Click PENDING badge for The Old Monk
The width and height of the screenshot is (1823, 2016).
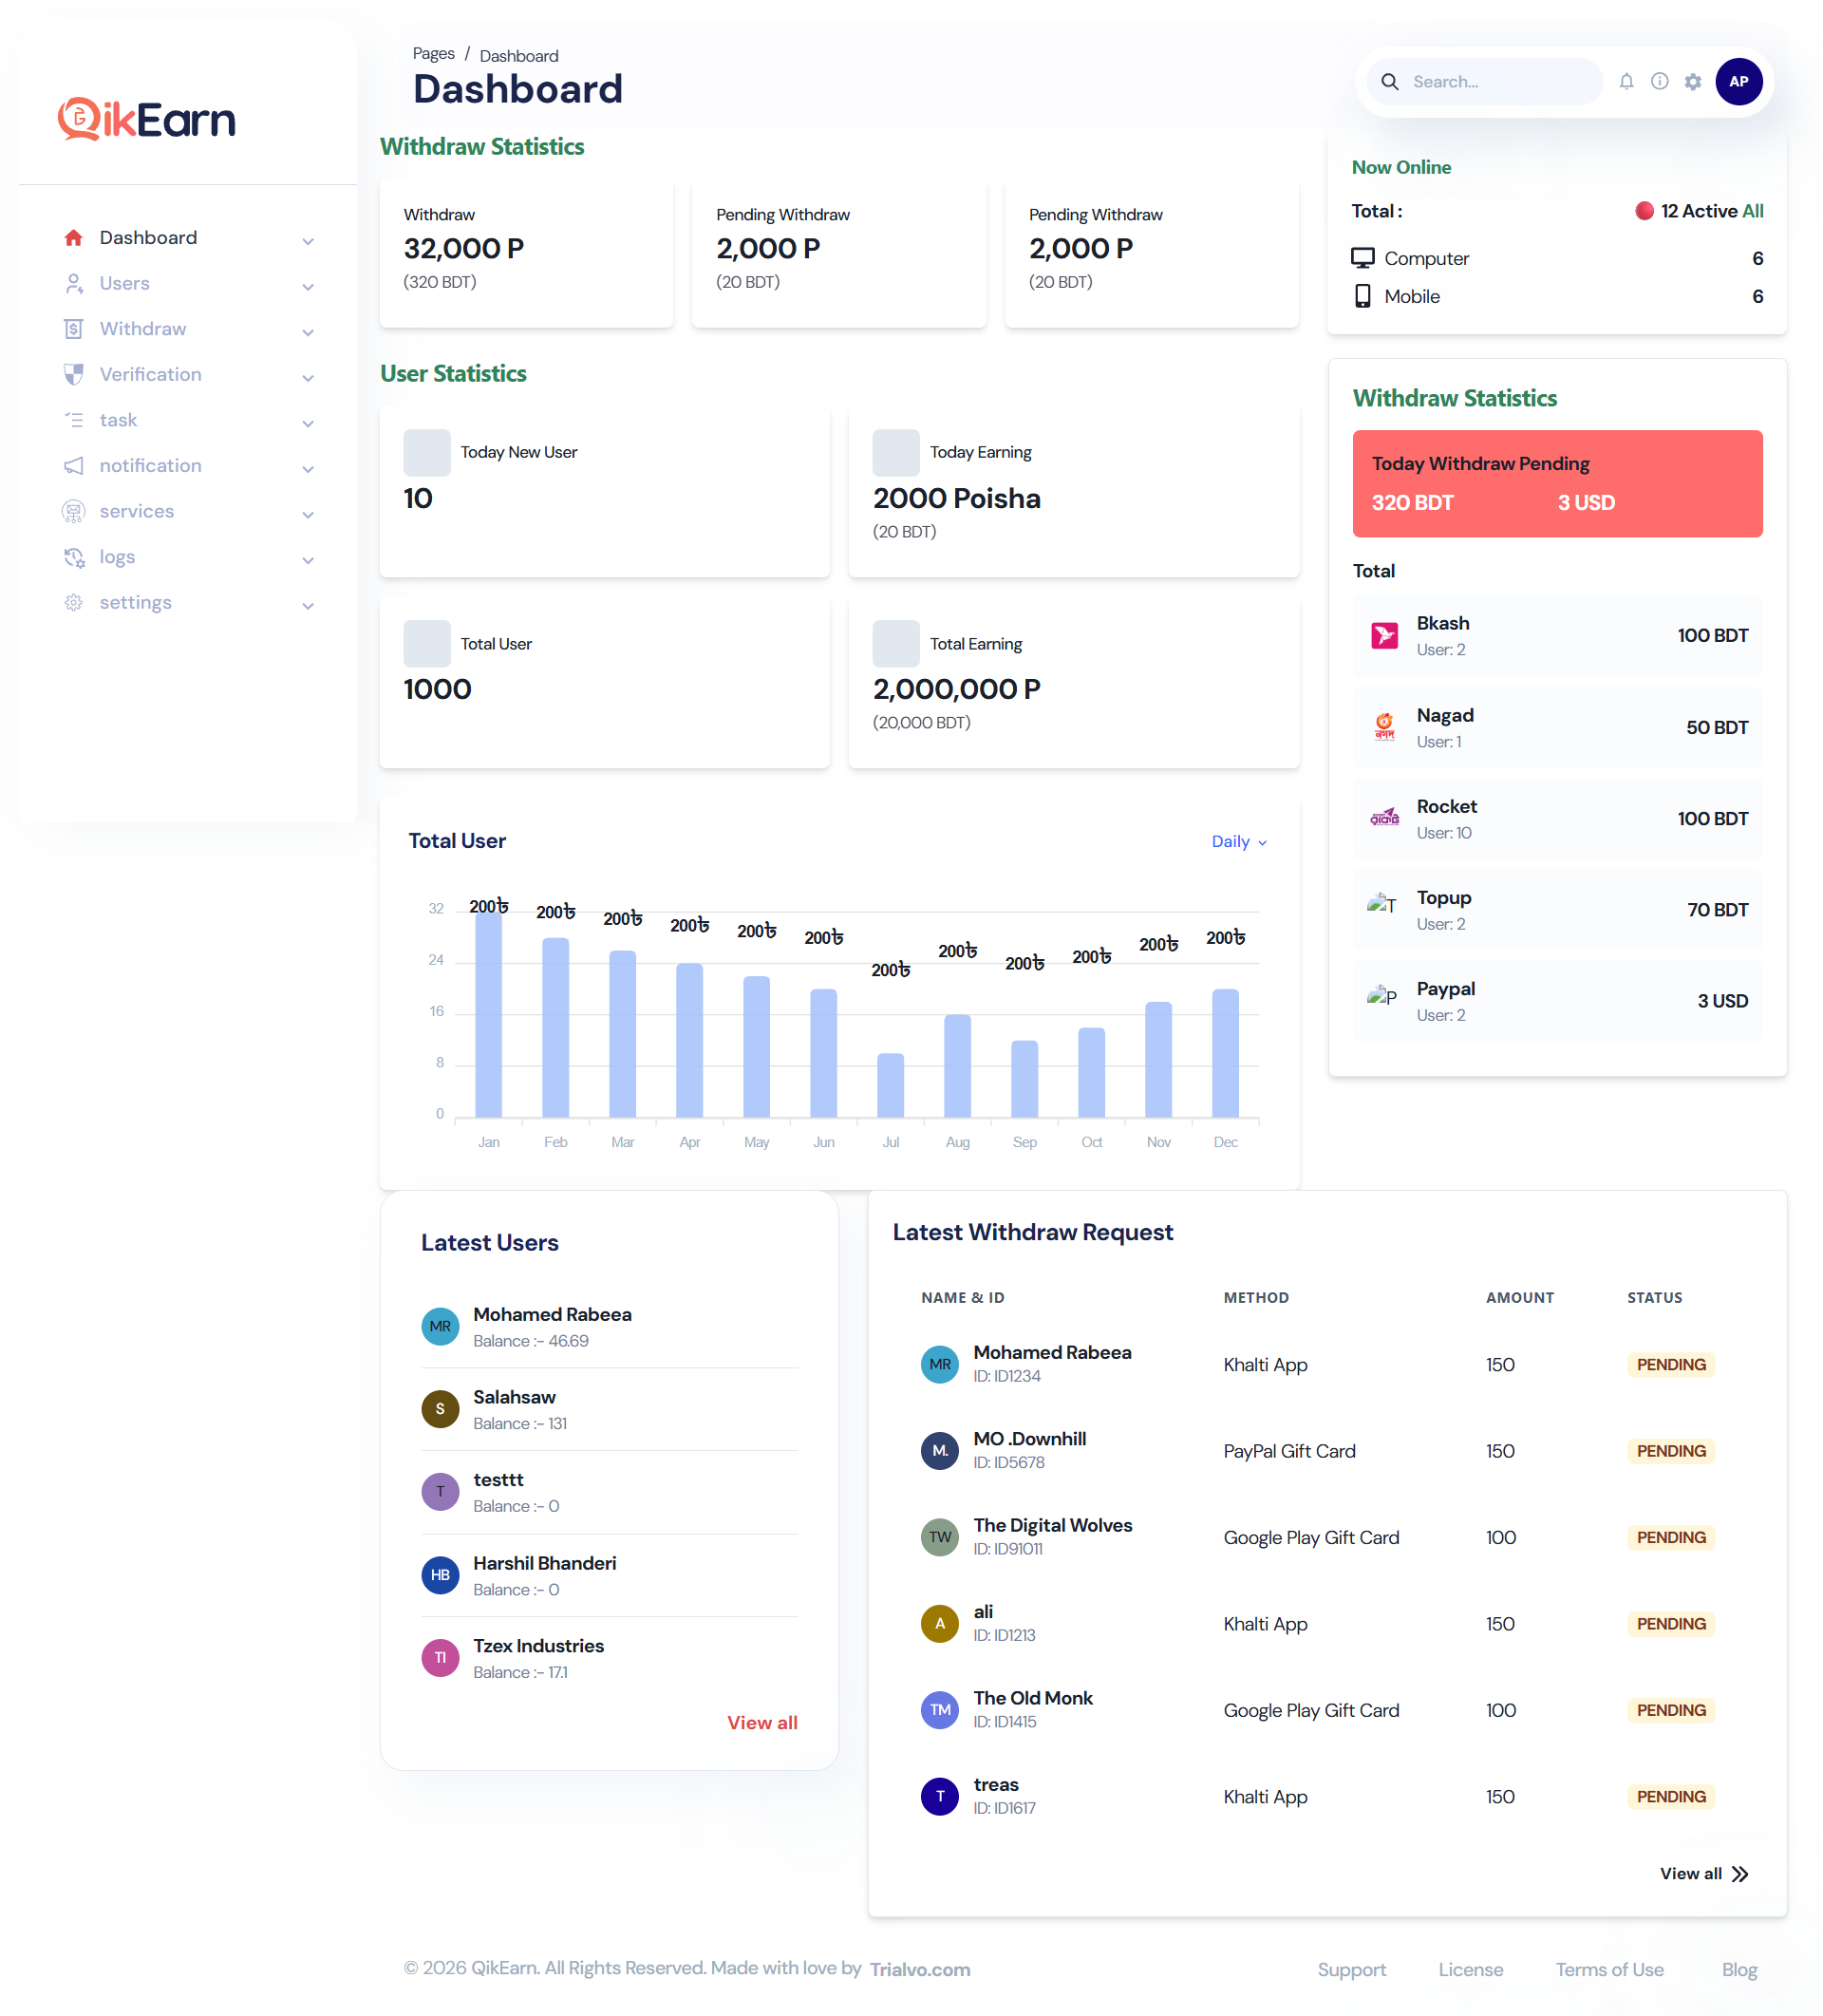pyautogui.click(x=1671, y=1710)
